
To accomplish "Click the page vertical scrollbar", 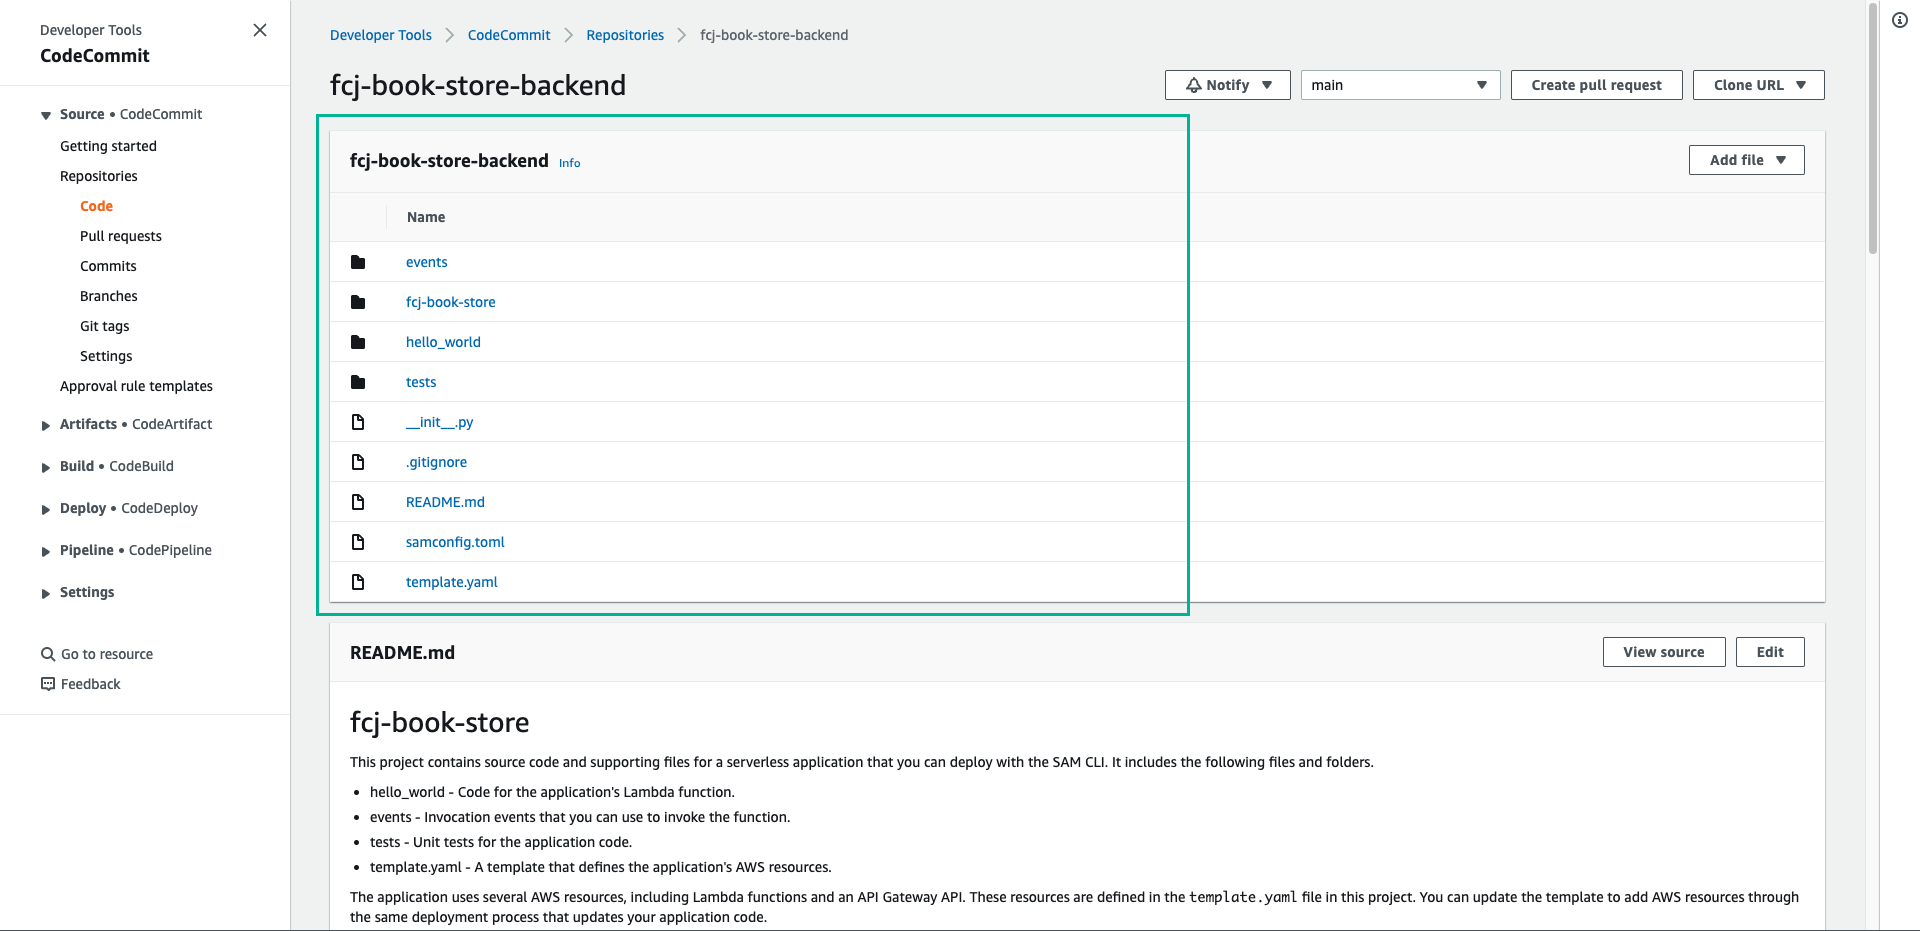I will click(x=1873, y=130).
